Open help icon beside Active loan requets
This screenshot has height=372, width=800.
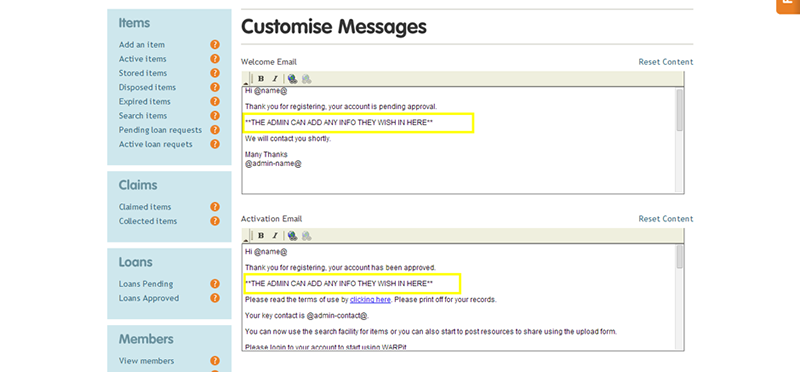(x=215, y=144)
